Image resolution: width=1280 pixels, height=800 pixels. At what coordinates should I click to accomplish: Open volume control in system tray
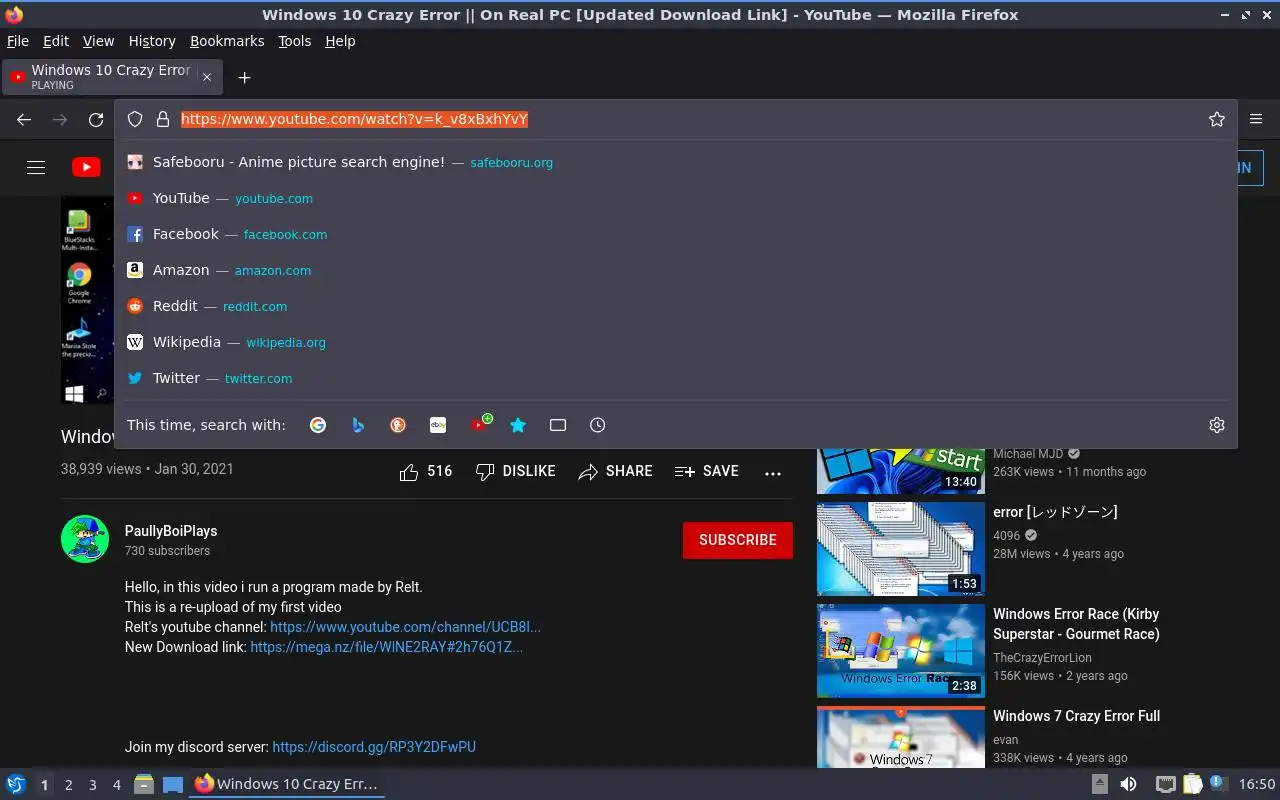tap(1128, 784)
